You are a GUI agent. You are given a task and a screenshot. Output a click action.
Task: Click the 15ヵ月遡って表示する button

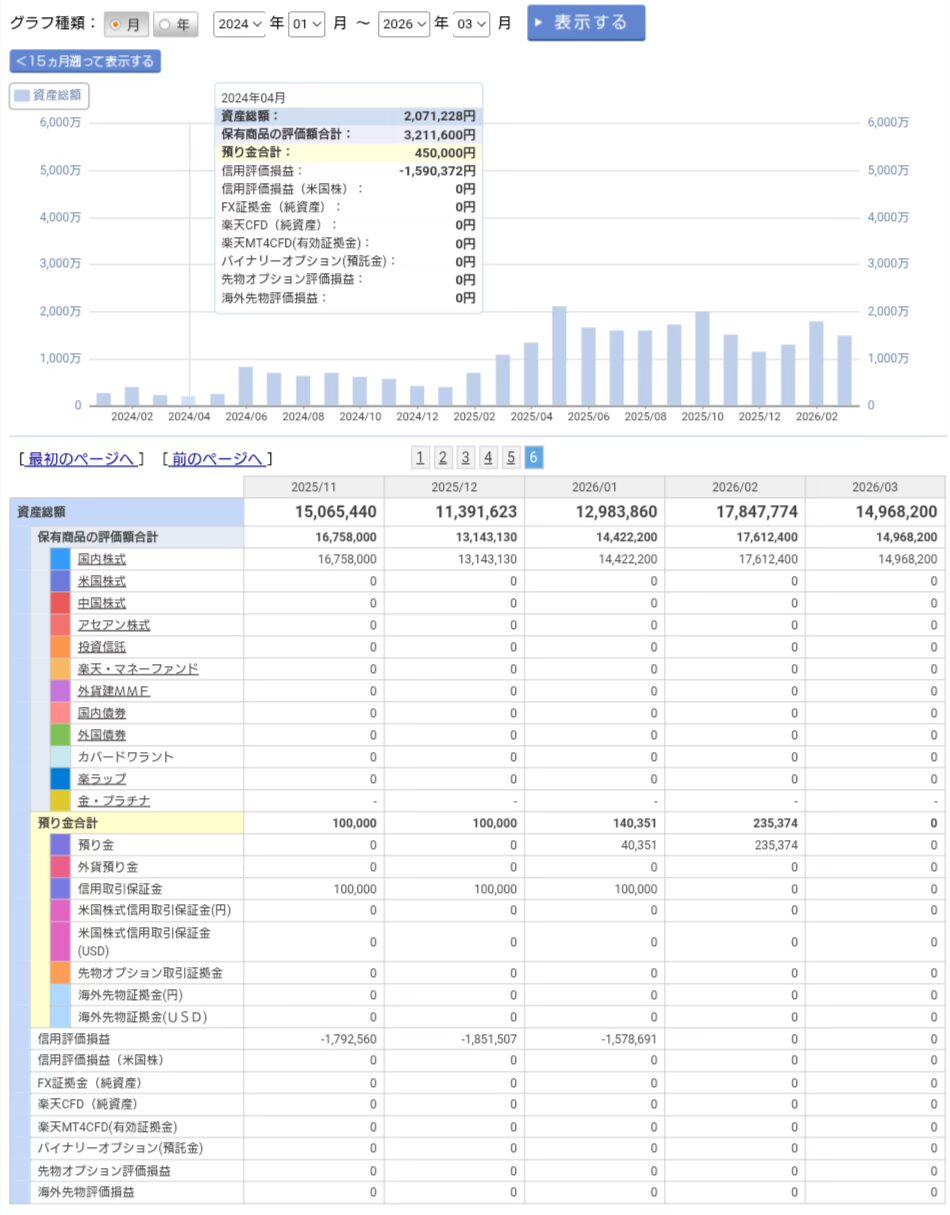pyautogui.click(x=85, y=61)
